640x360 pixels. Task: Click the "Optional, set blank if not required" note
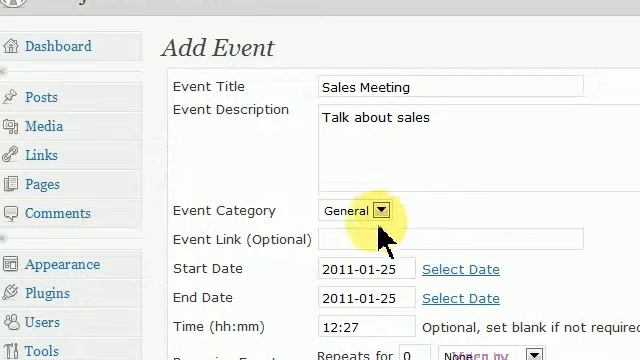531,327
